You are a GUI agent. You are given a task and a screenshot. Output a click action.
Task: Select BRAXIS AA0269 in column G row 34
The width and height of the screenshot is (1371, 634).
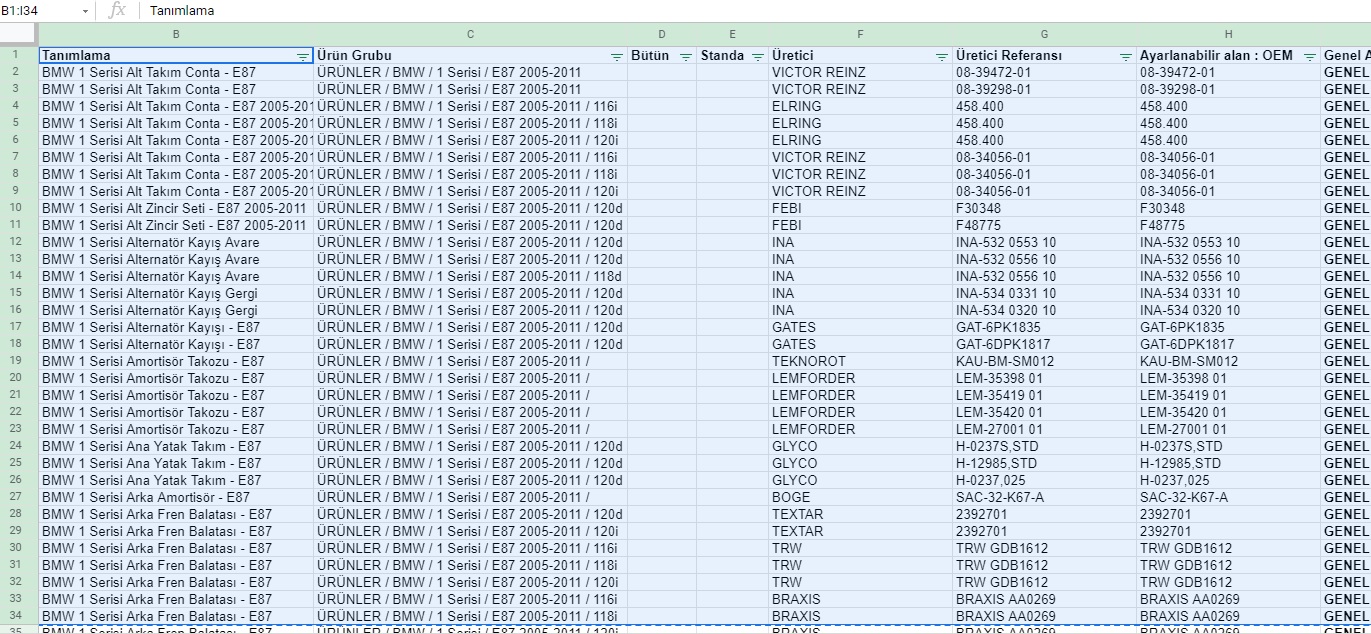(1045, 616)
